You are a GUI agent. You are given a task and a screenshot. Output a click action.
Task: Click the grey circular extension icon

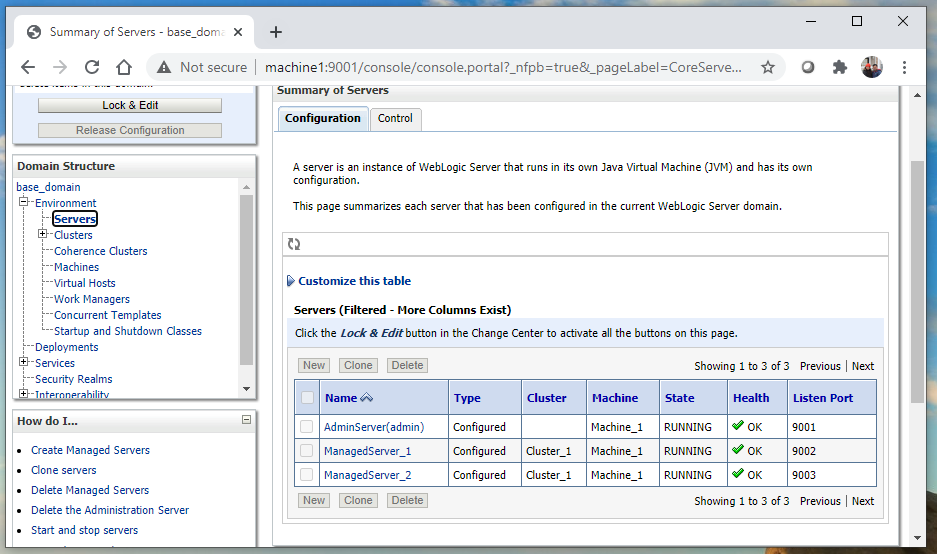tap(808, 67)
